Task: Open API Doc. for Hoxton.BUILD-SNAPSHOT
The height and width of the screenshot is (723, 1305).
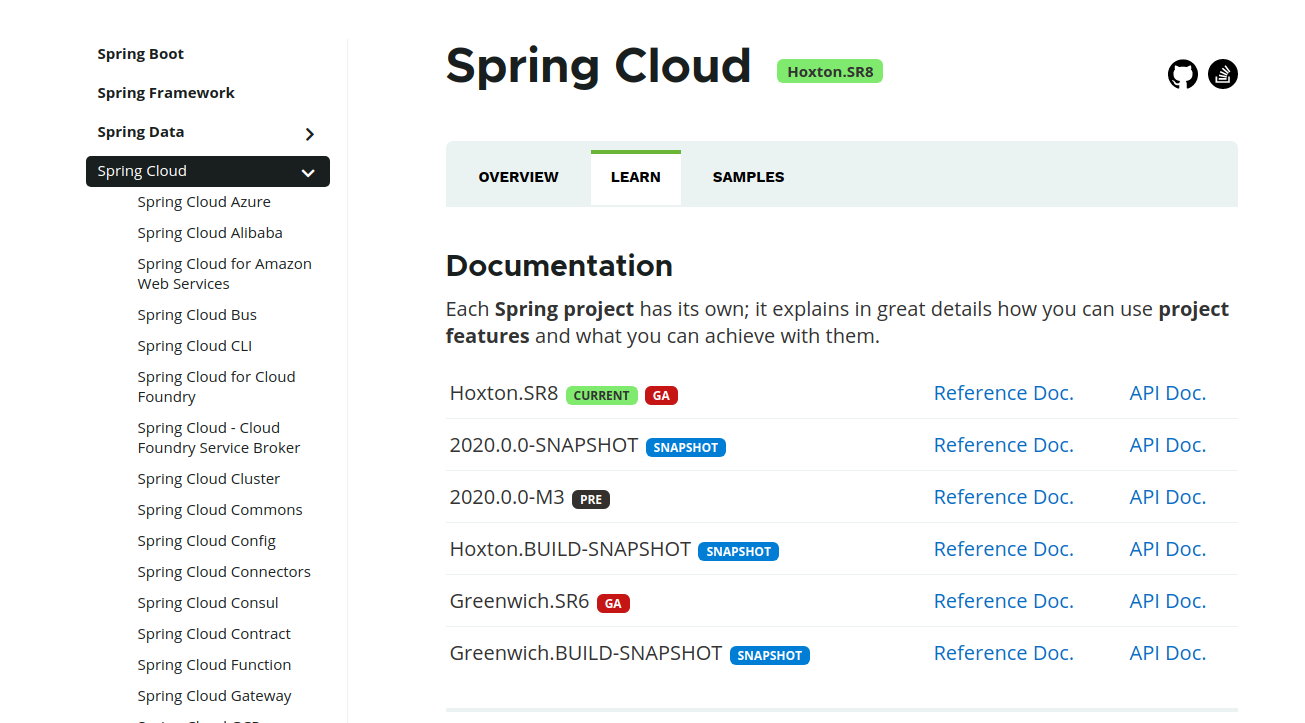Action: click(x=1168, y=549)
